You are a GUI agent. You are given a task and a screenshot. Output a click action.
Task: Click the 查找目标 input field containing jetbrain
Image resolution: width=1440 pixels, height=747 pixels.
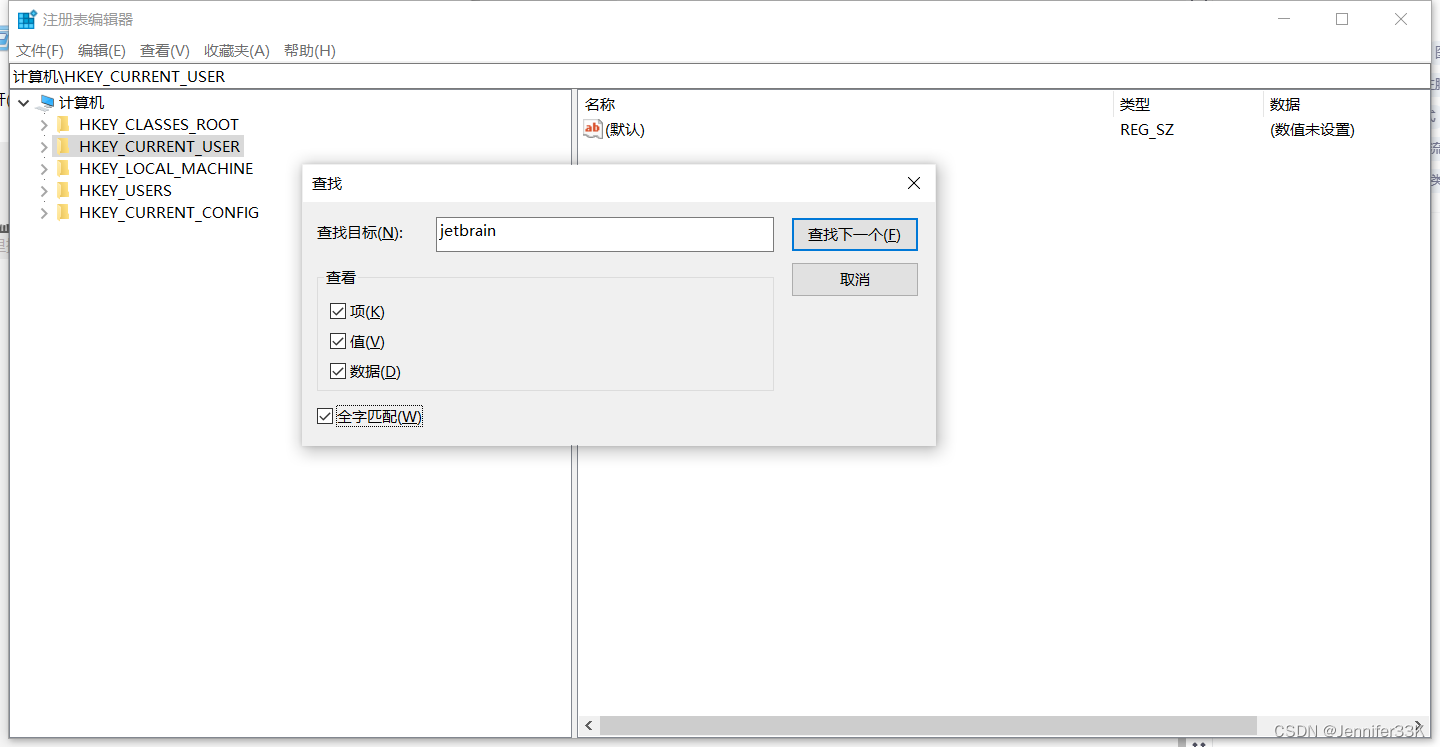point(604,234)
